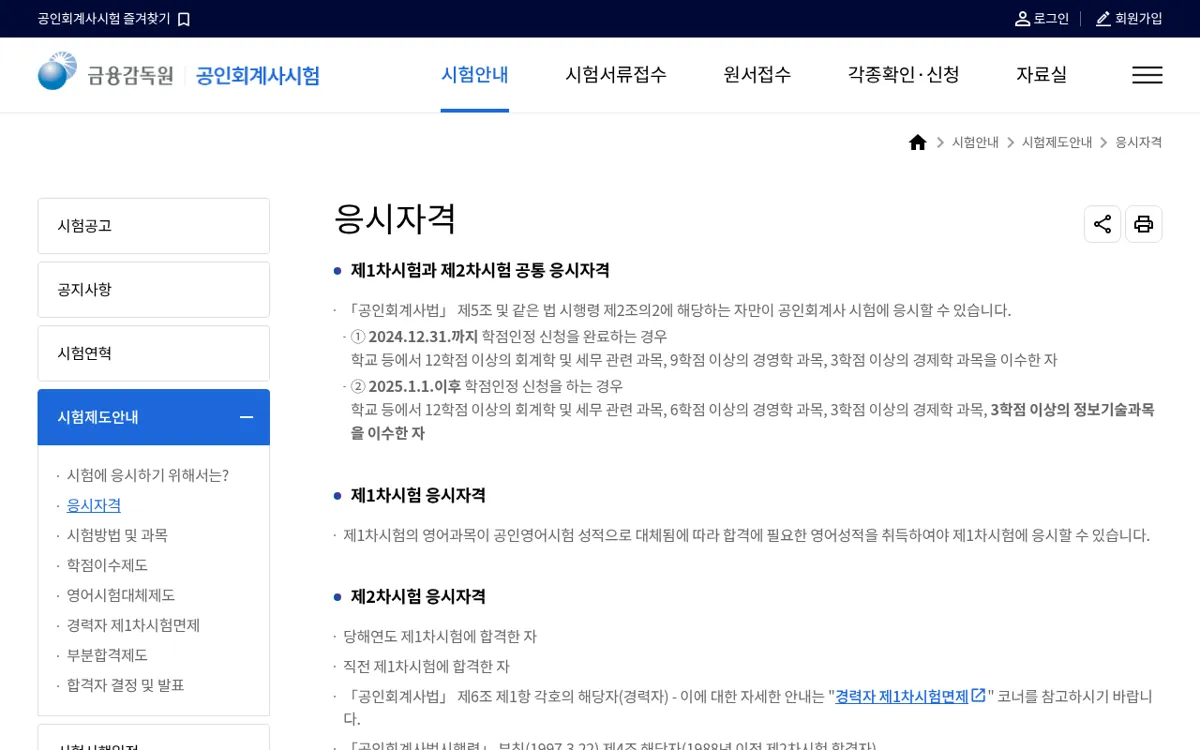Image resolution: width=1200 pixels, height=750 pixels.
Task: Click the user icon next to 로그인
Action: (1022, 19)
